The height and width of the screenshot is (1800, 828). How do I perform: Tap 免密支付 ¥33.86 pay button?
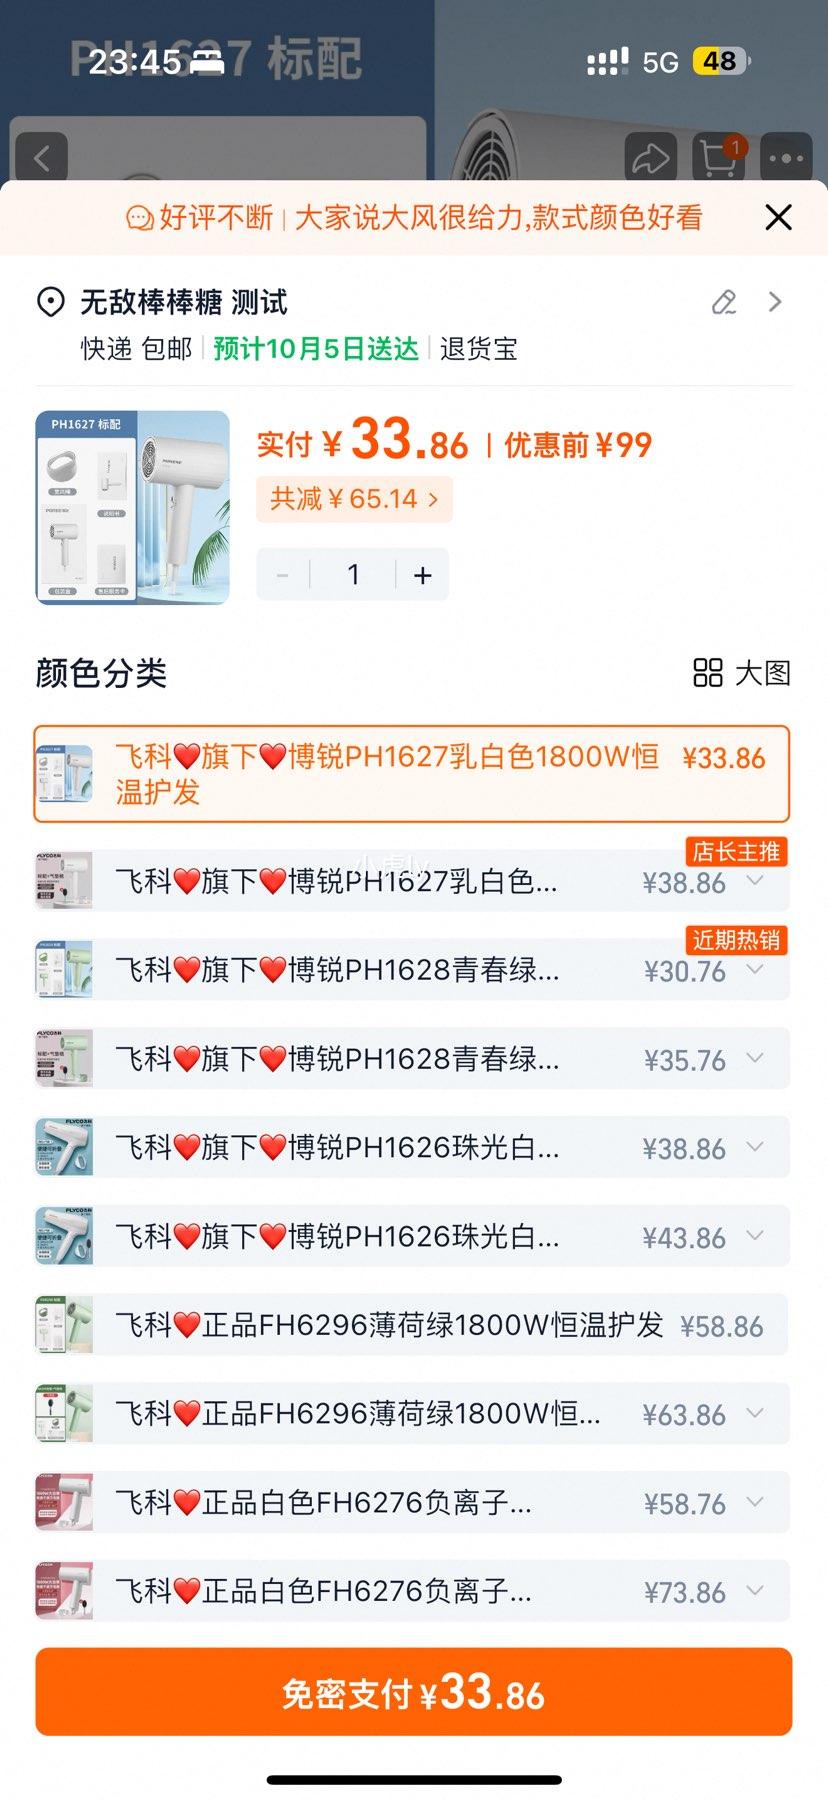point(413,1692)
